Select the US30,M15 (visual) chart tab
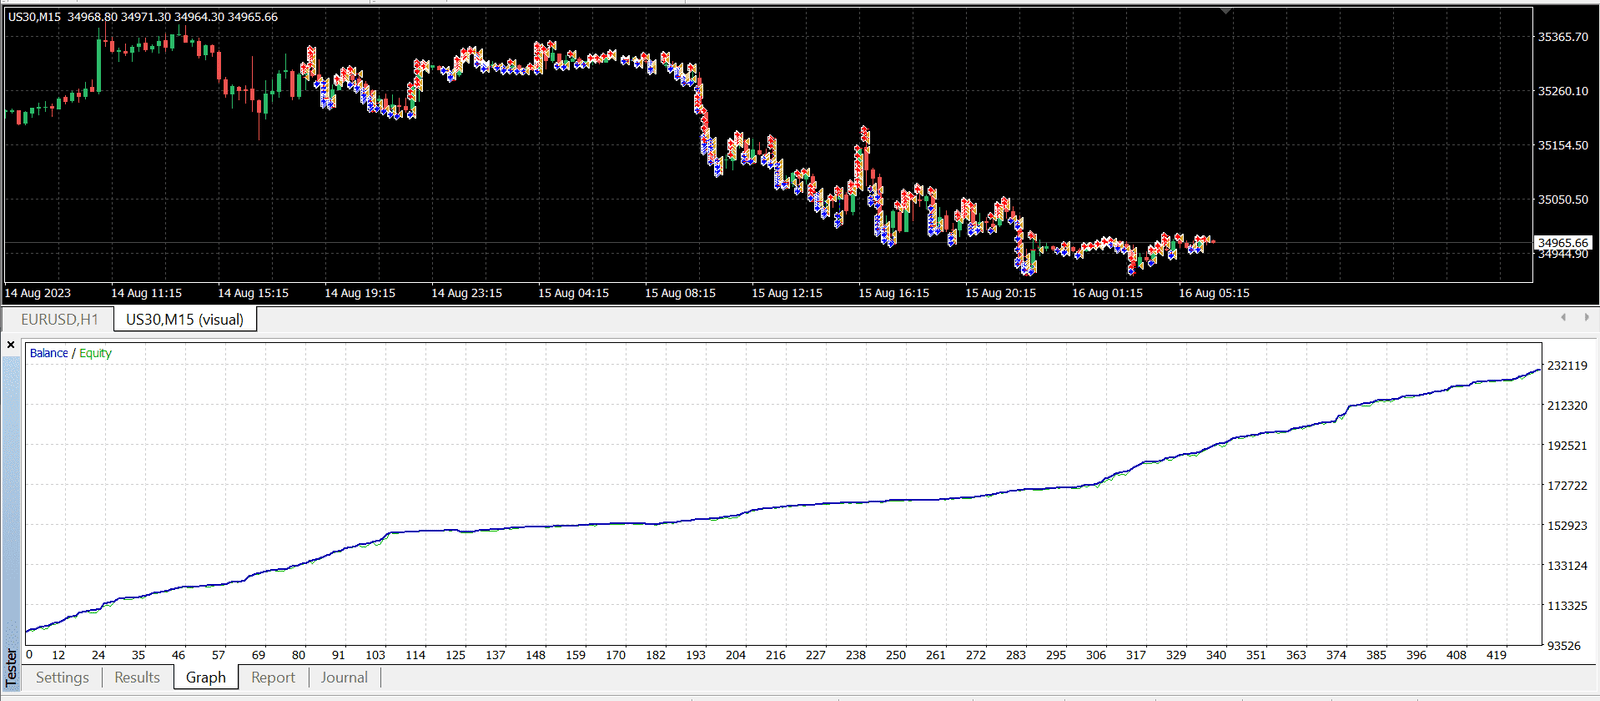 point(185,319)
